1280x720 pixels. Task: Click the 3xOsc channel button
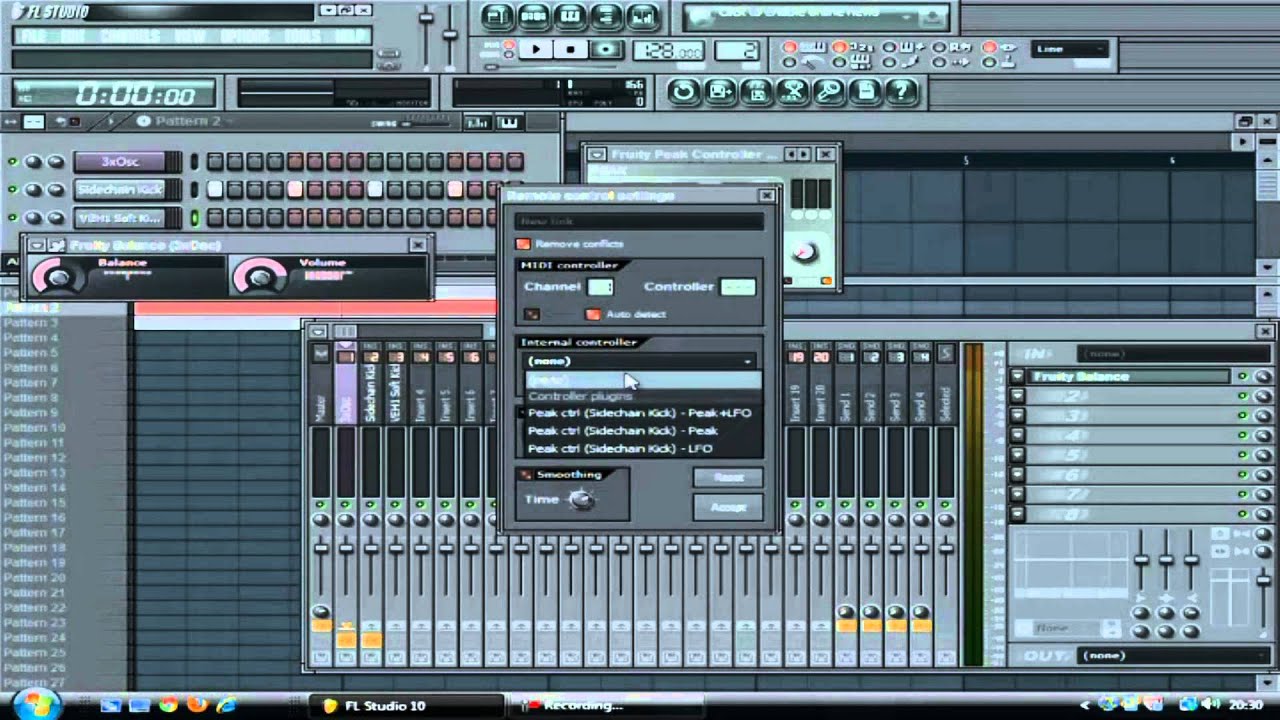119,162
